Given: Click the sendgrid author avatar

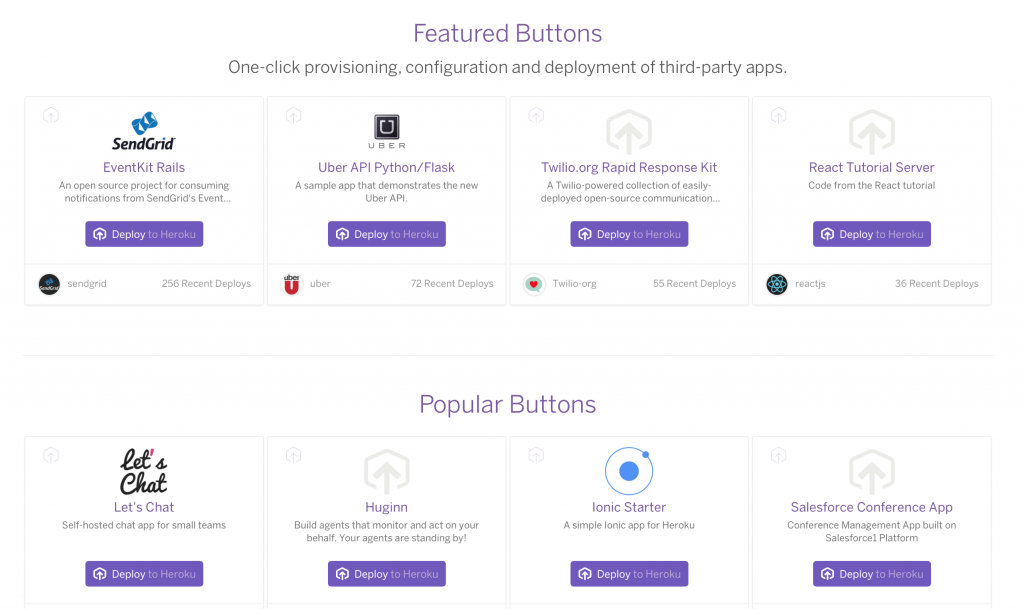Looking at the screenshot, I should point(49,284).
